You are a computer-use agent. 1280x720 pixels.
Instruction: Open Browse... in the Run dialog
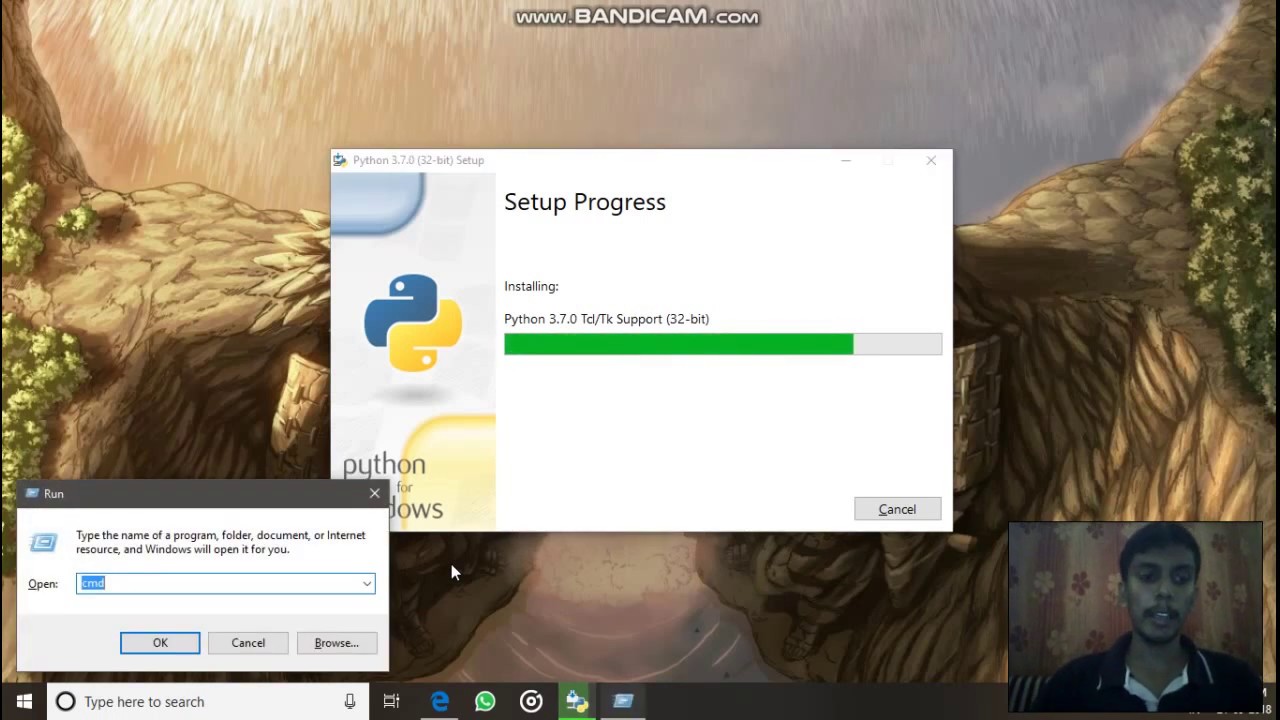336,643
